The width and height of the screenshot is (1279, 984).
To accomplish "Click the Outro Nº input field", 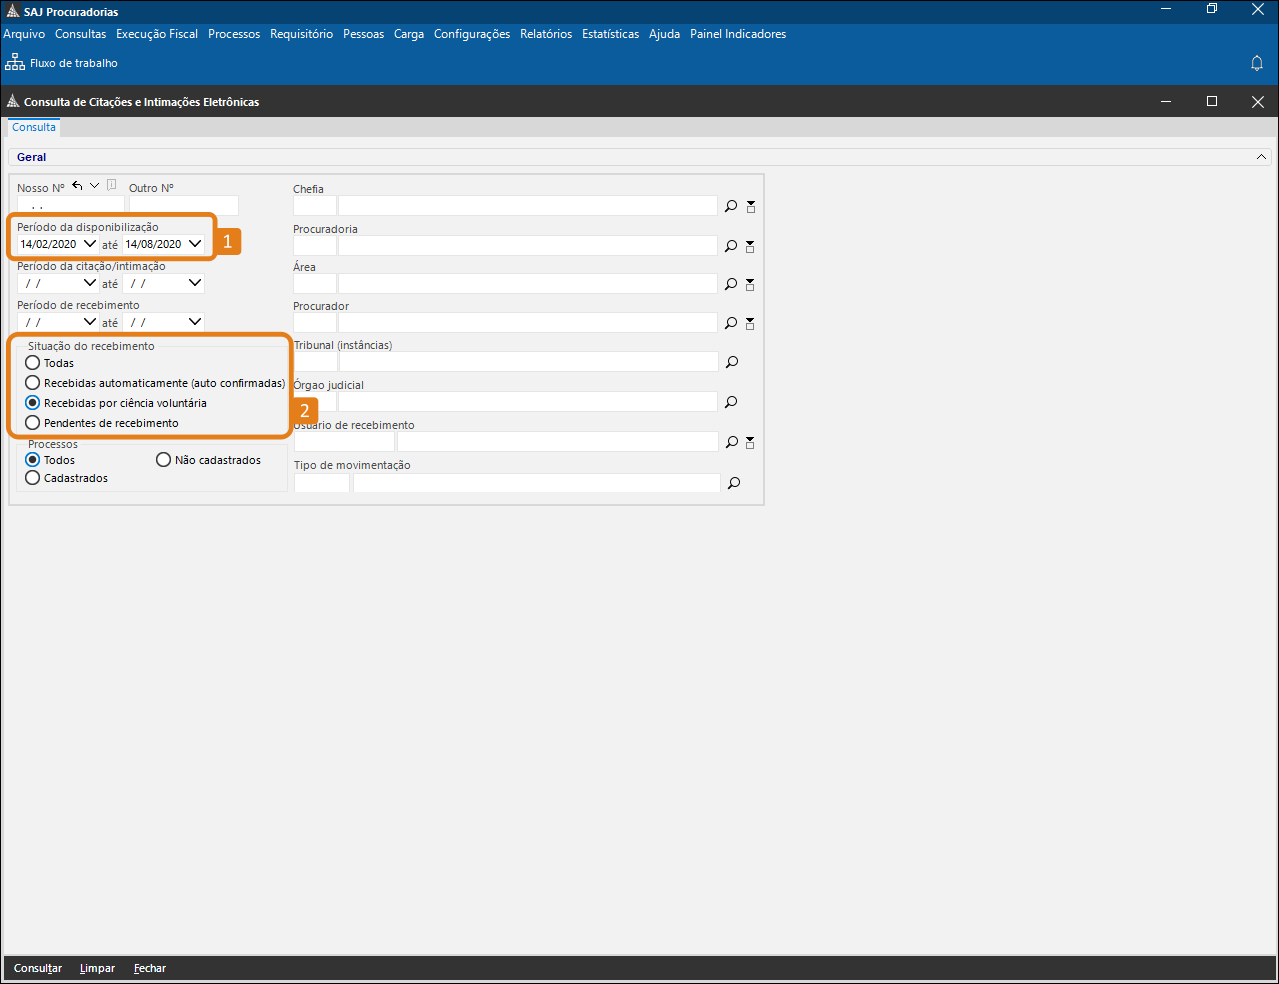I will tap(183, 206).
